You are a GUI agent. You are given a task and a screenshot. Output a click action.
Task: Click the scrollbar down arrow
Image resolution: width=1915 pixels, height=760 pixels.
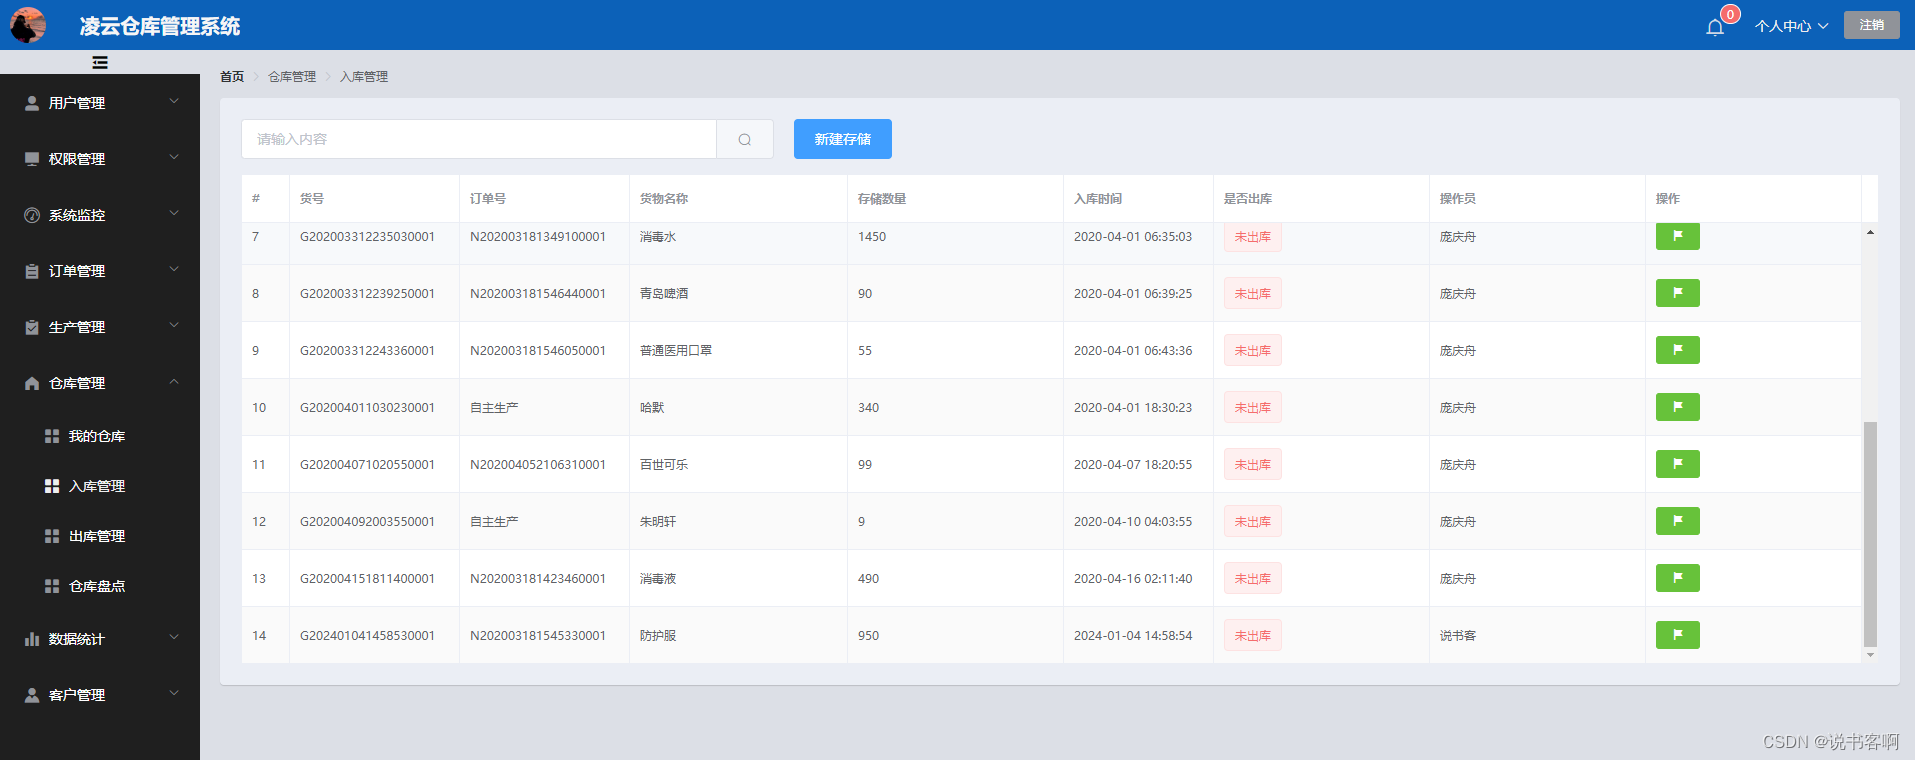click(1870, 655)
